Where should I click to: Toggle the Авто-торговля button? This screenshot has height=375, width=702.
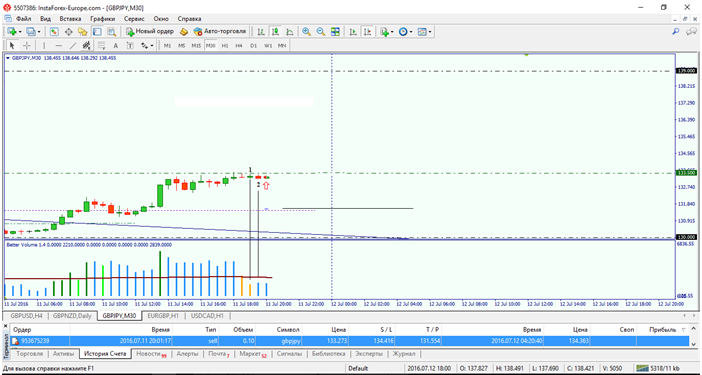tap(220, 32)
